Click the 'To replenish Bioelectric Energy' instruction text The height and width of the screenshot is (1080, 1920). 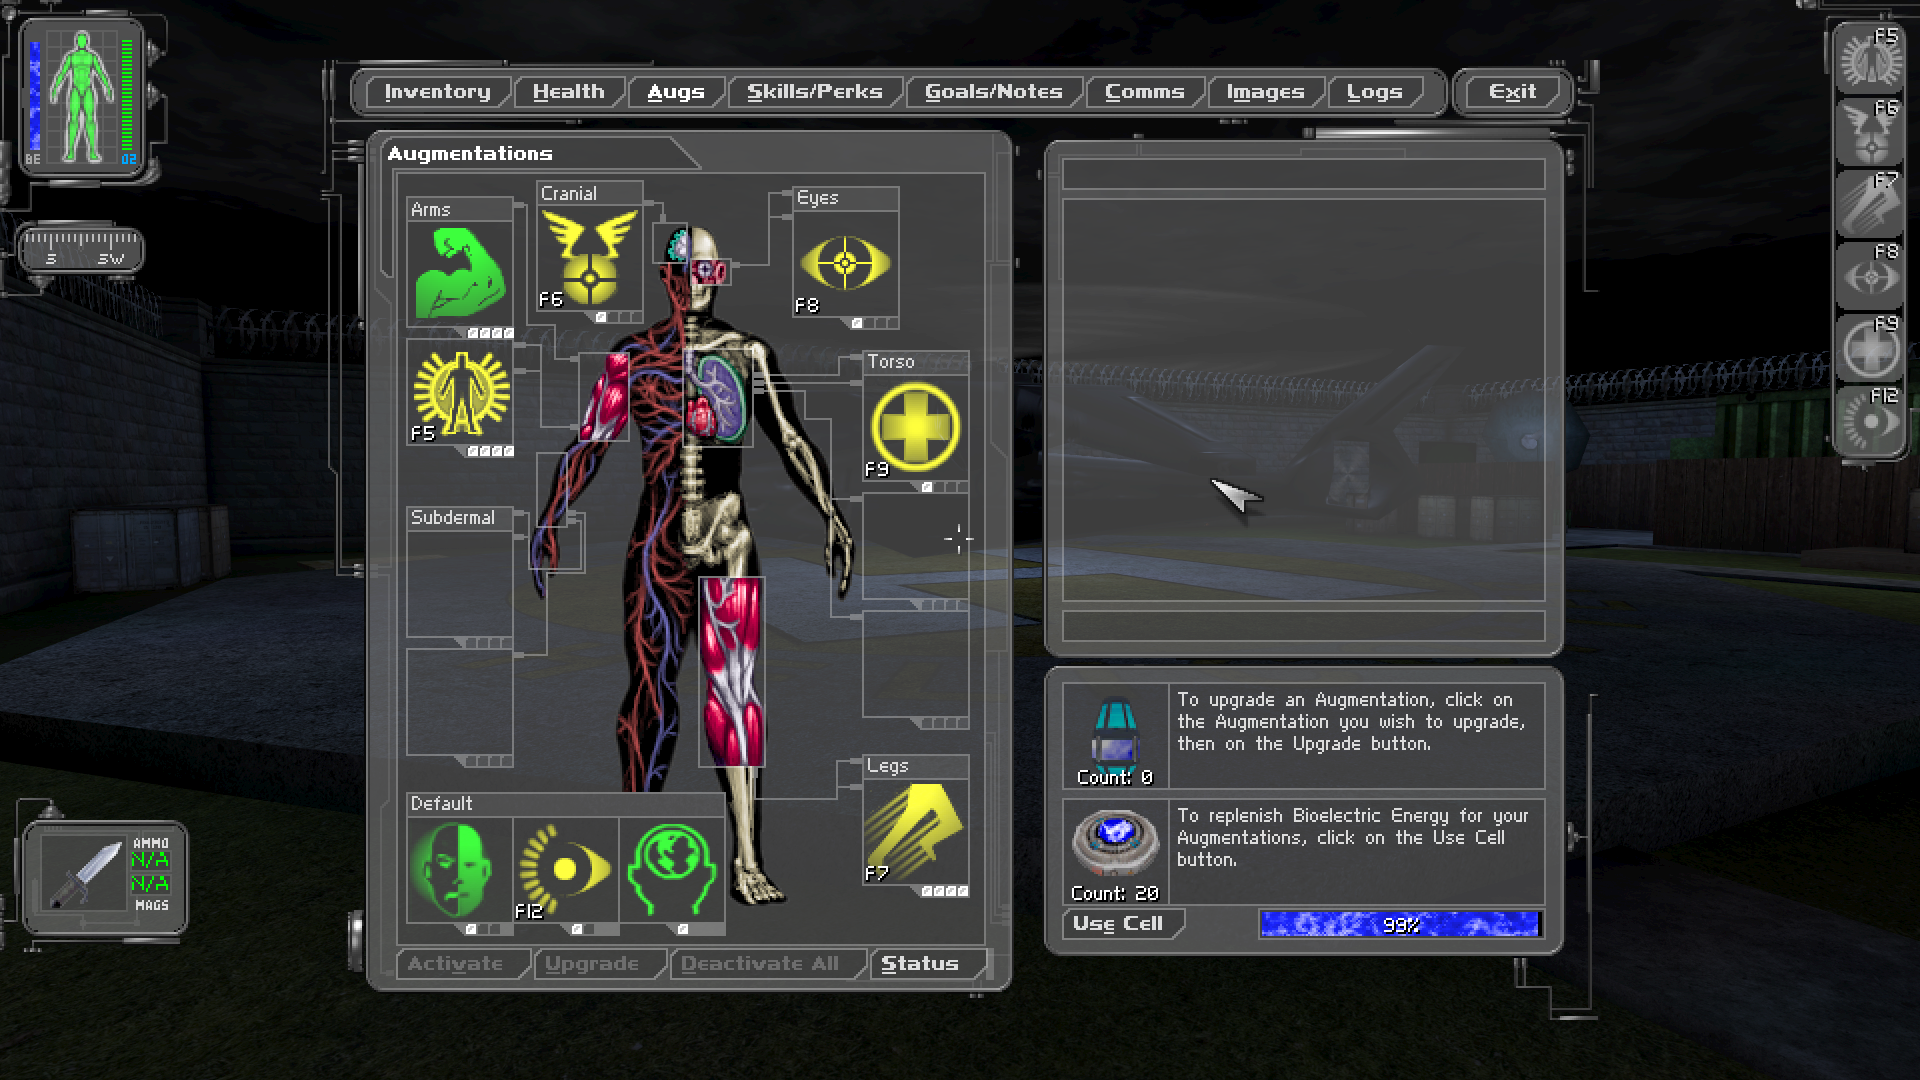pos(1353,838)
